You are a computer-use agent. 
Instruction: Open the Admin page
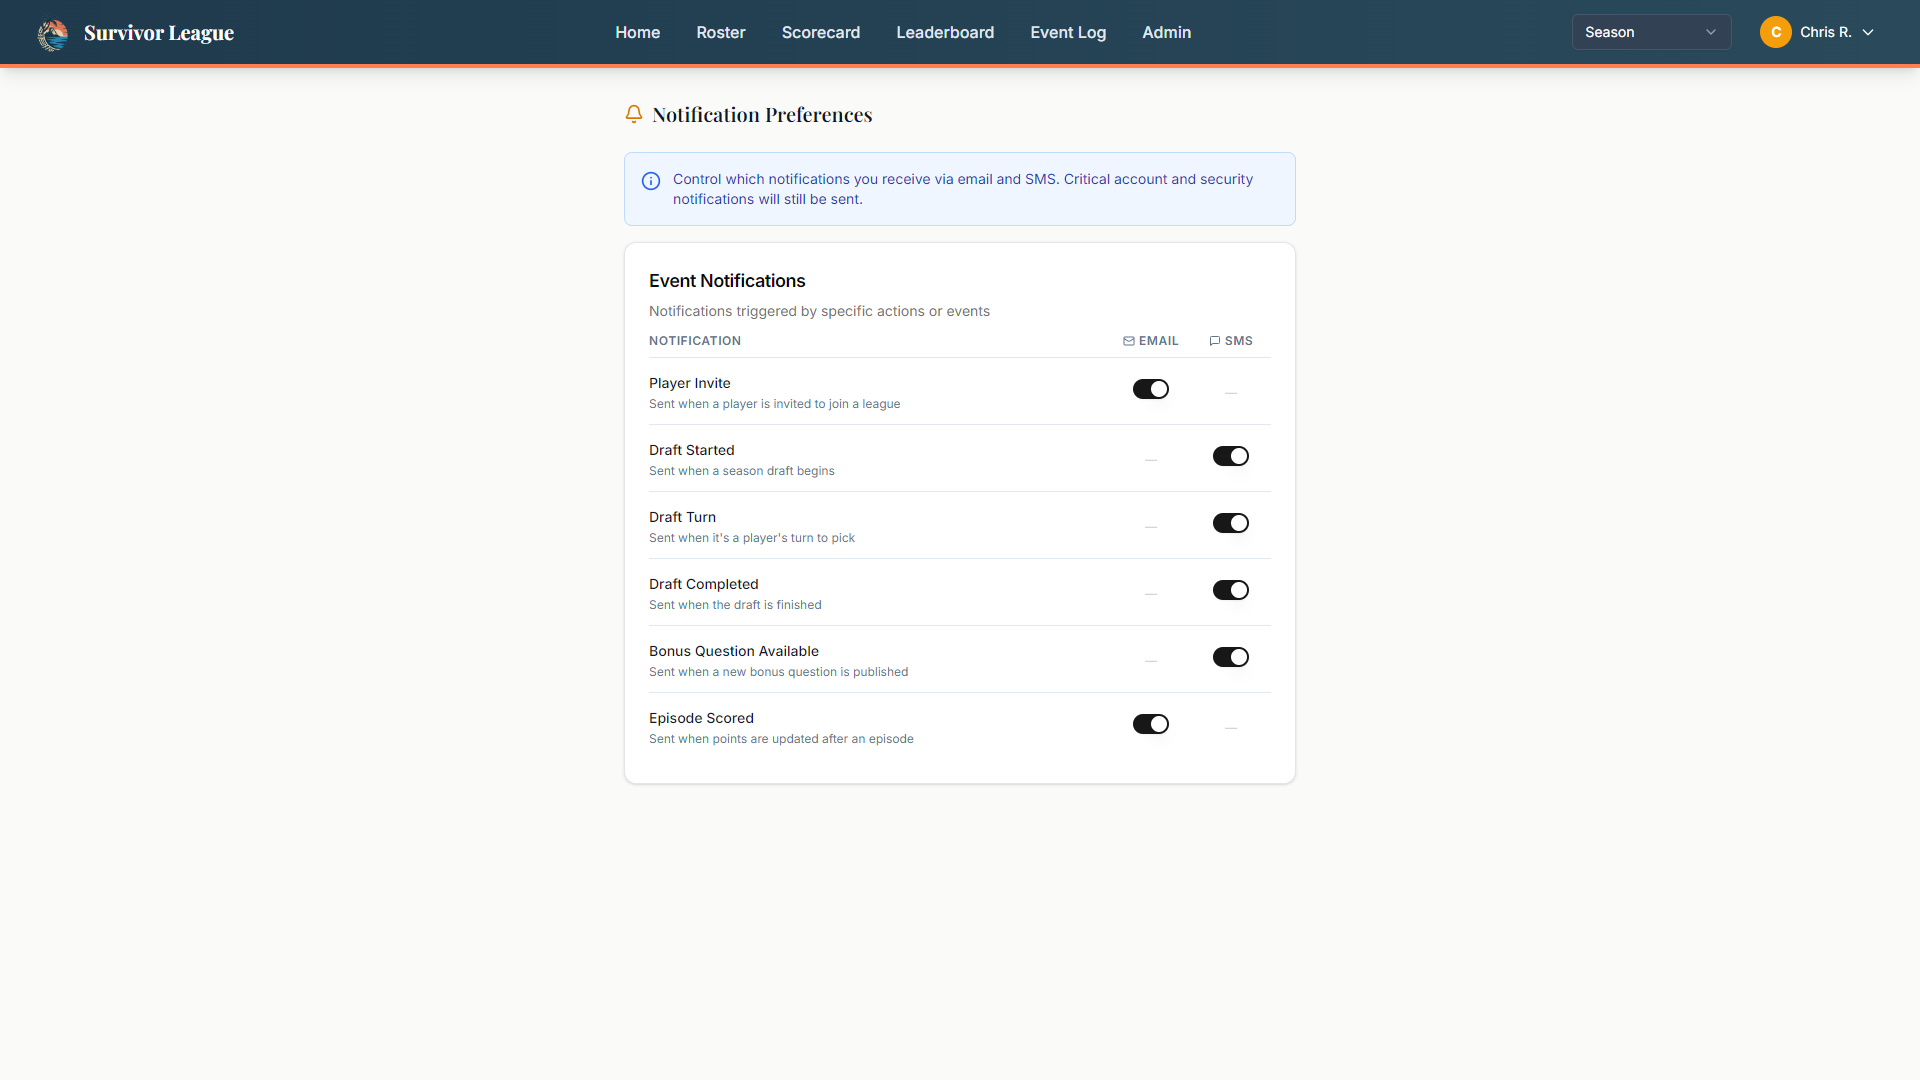(x=1167, y=32)
